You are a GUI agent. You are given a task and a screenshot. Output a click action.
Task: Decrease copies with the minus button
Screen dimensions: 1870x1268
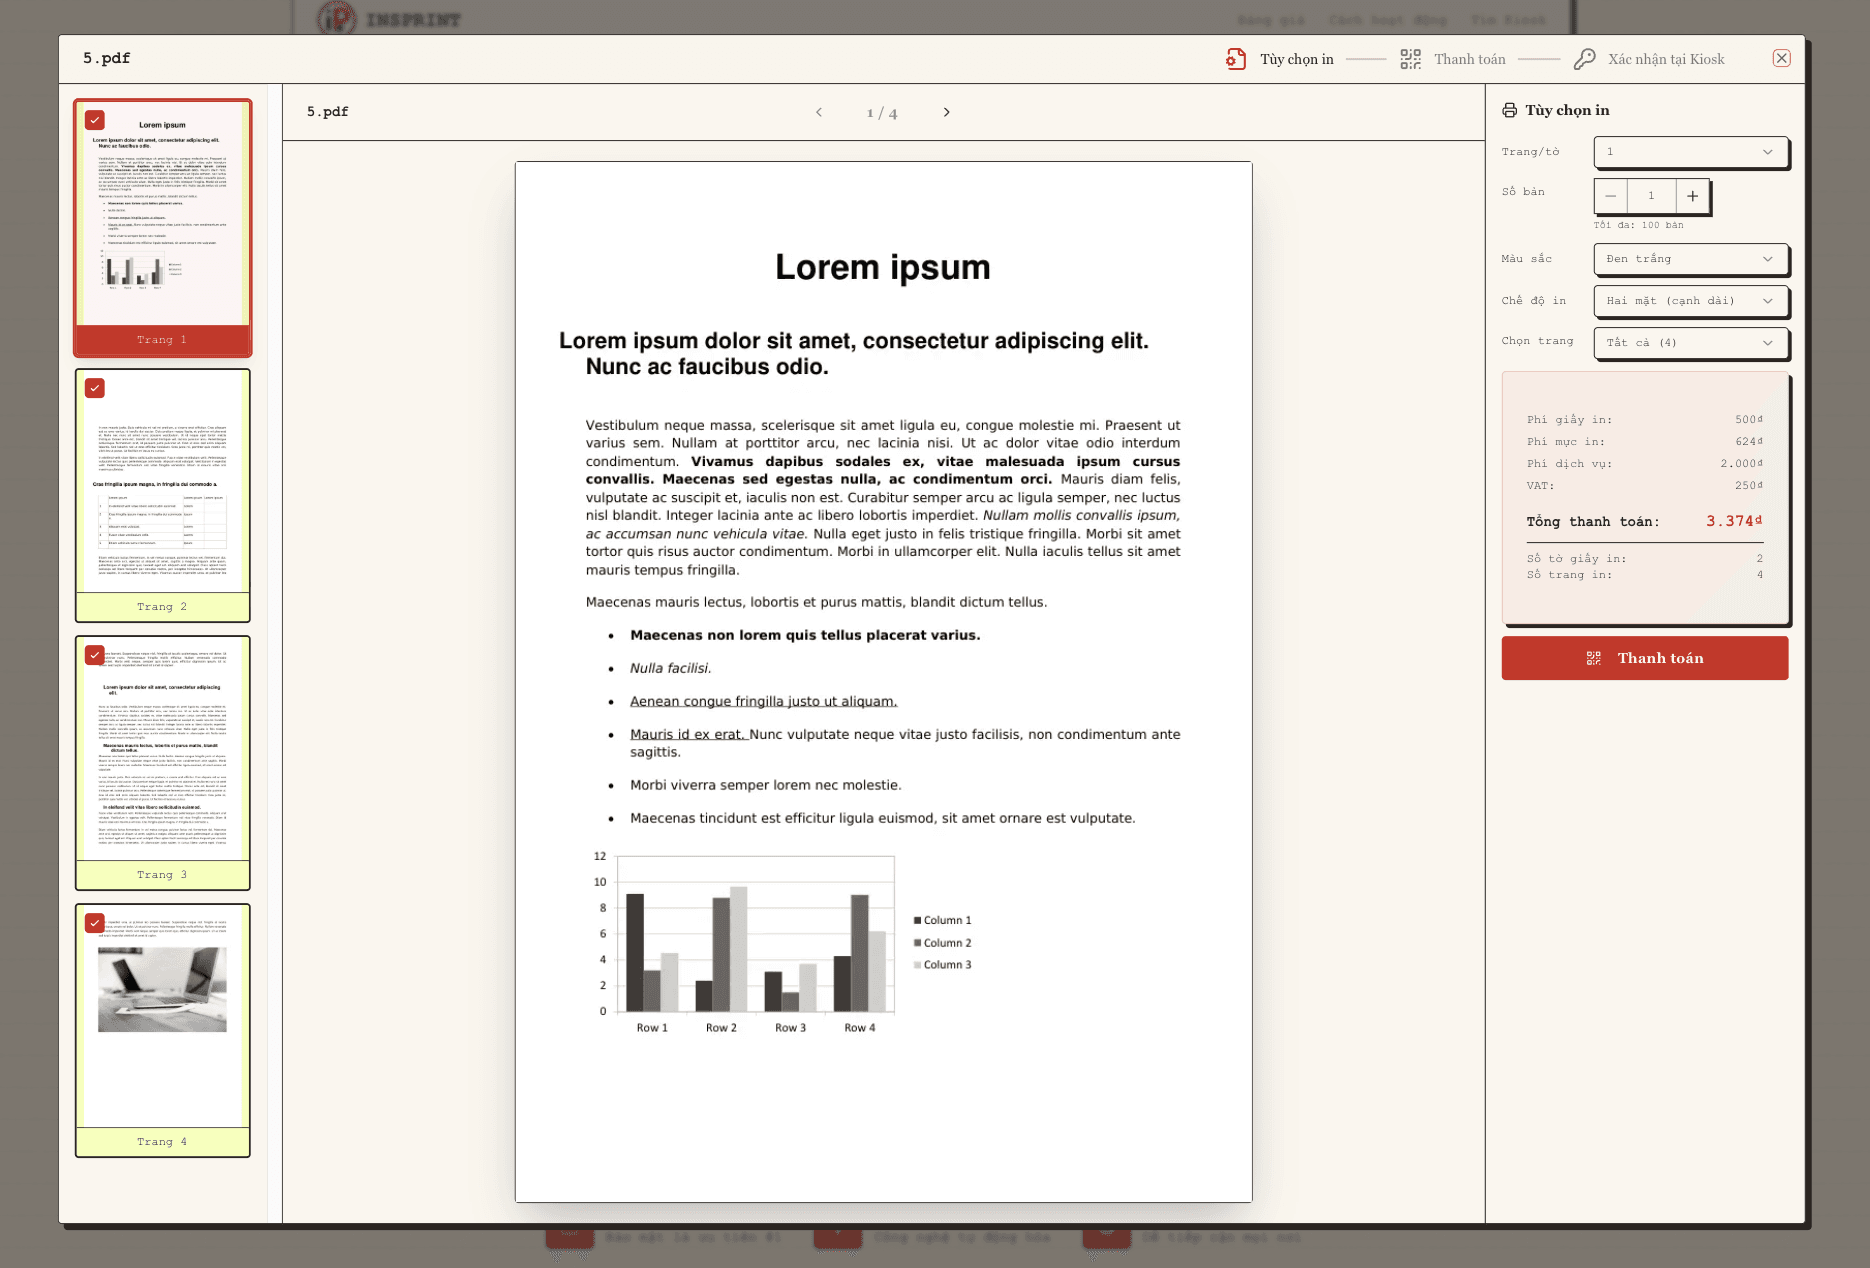coord(1610,196)
